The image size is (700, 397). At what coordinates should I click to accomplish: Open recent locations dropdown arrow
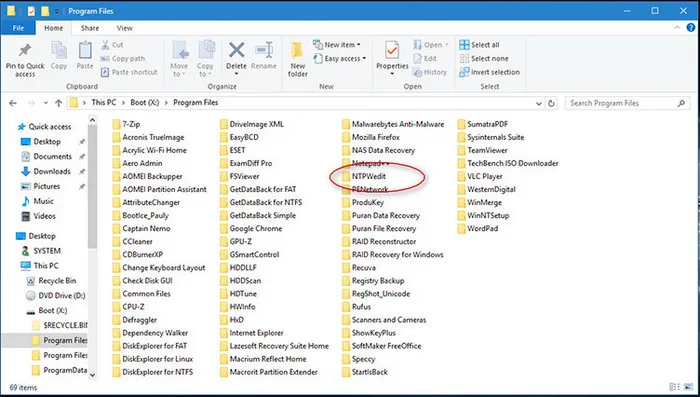pos(46,103)
